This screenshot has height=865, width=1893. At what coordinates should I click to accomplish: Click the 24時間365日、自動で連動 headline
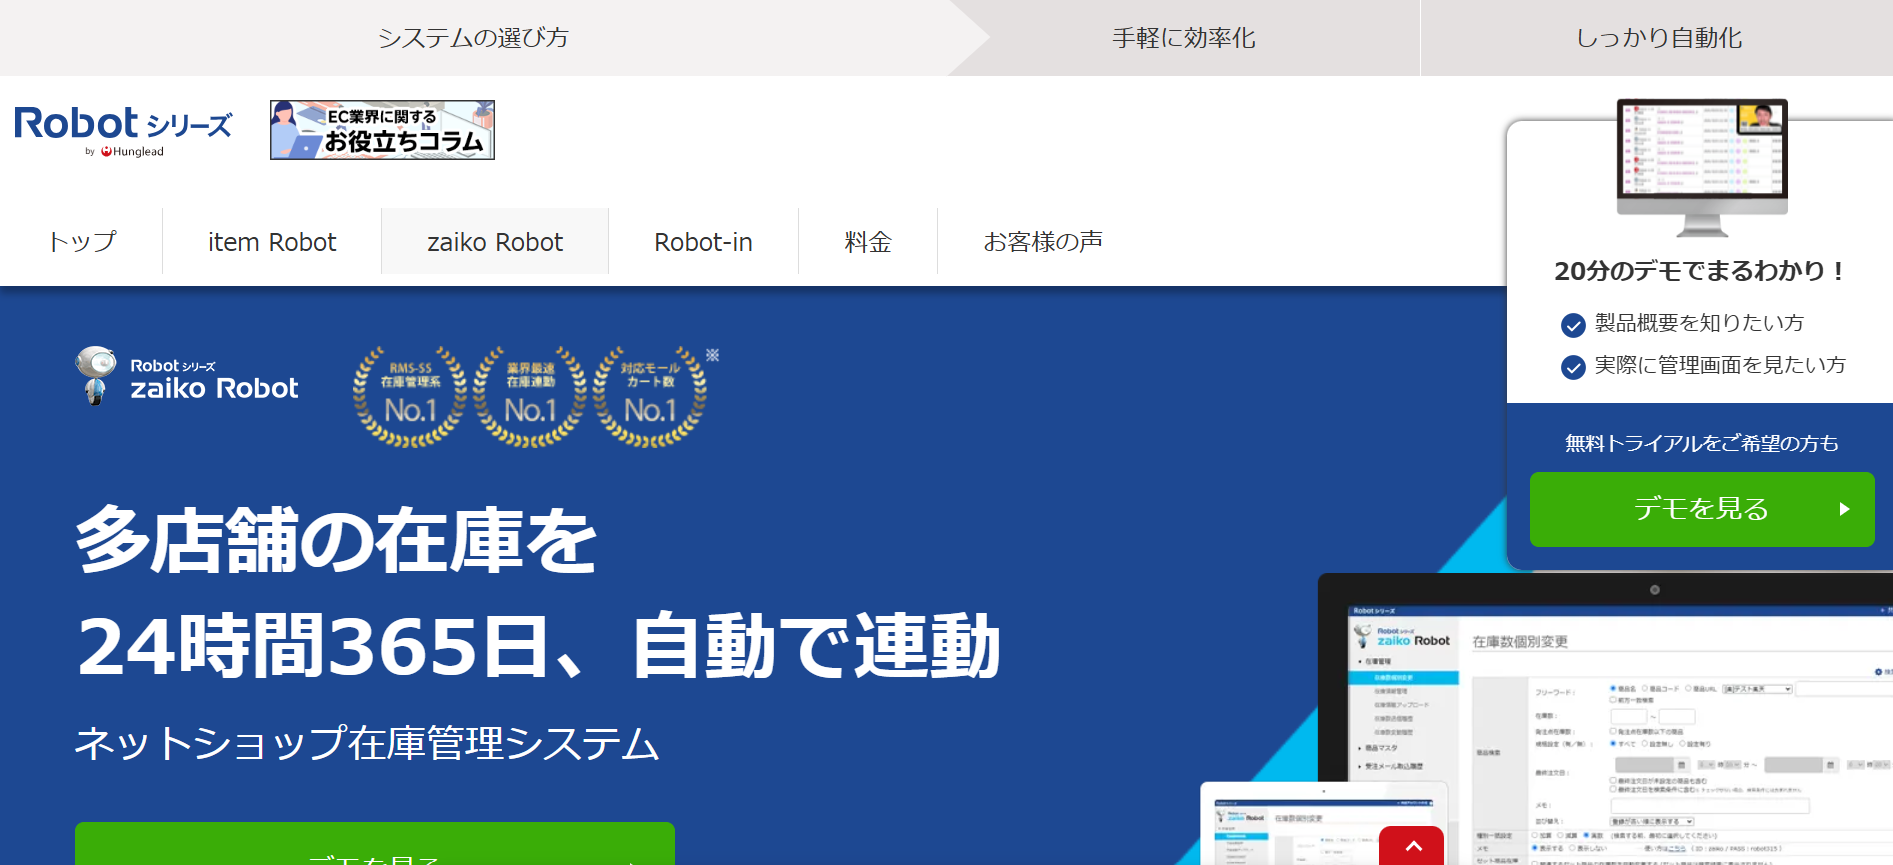click(539, 646)
